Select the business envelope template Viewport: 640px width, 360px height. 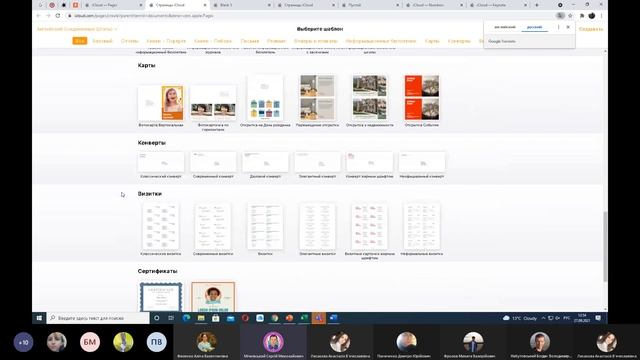click(x=265, y=162)
